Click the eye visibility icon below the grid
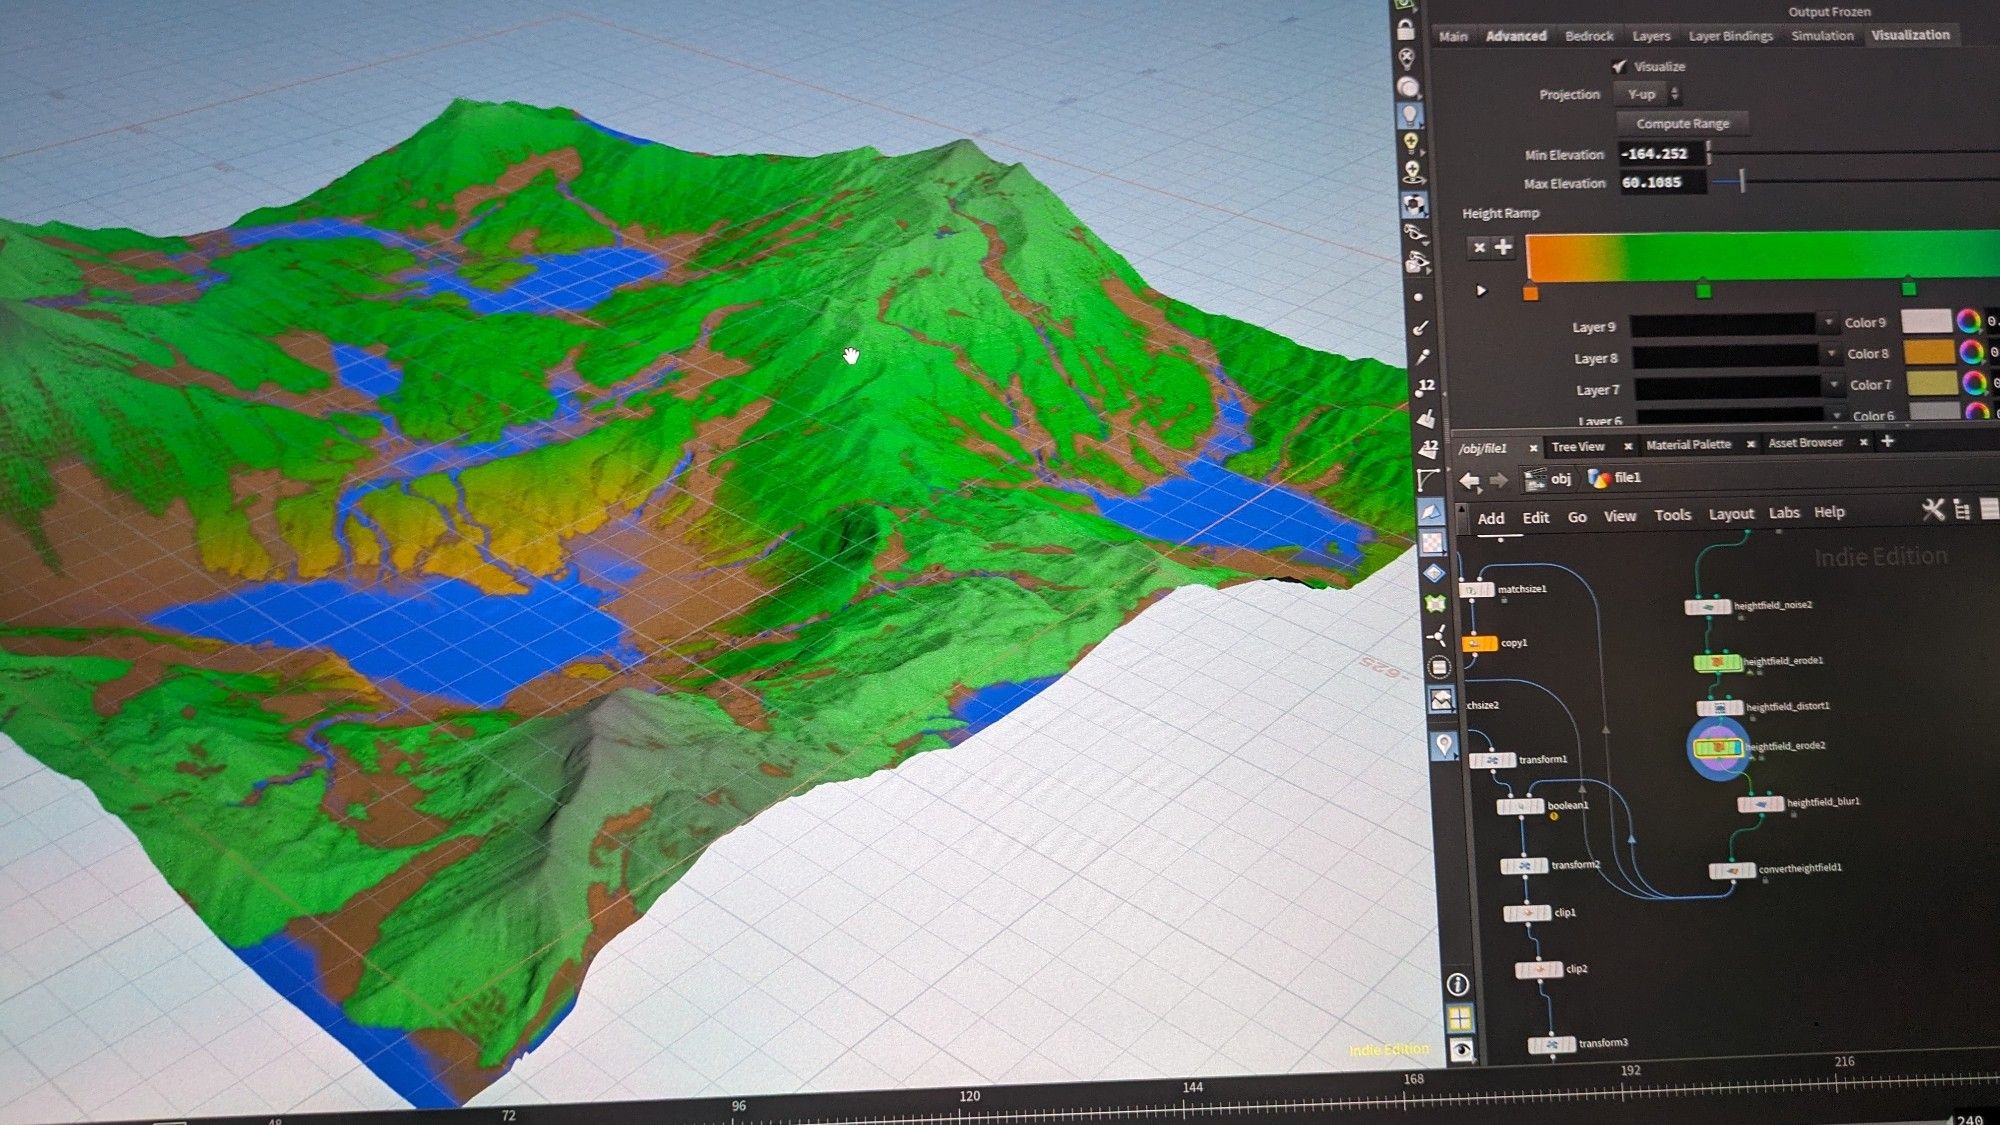 pos(1462,1050)
